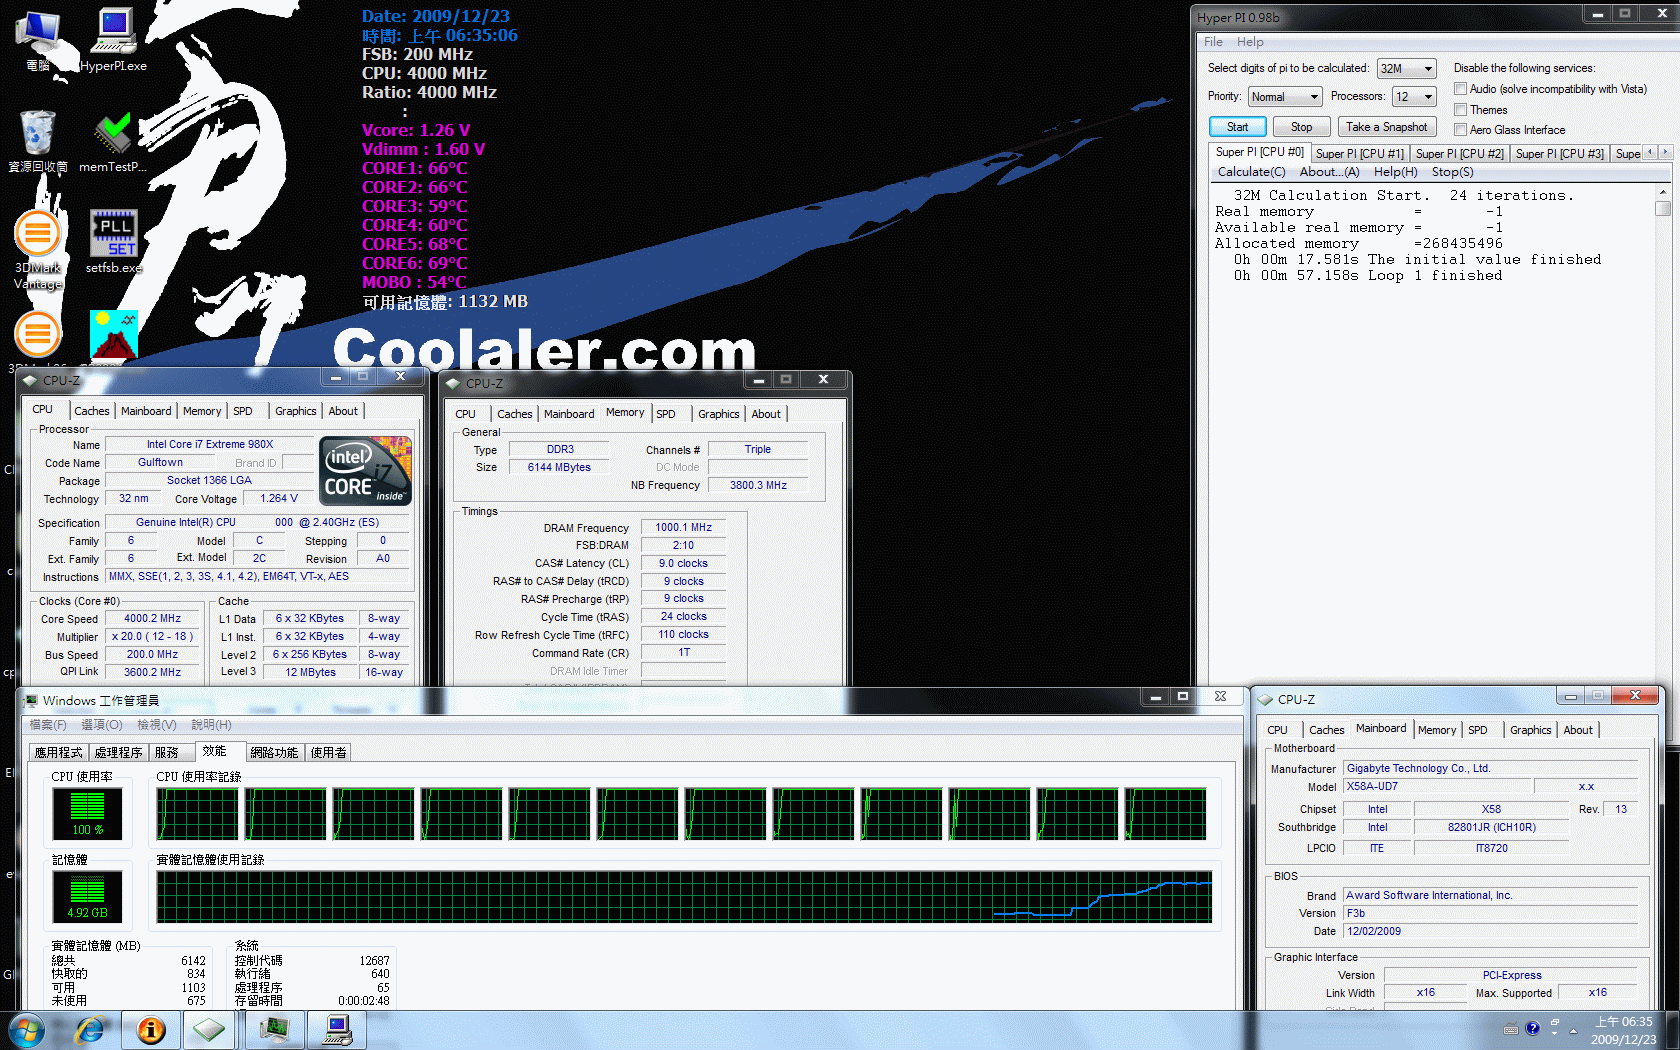Click Stop(S) menu in Super PI

click(1452, 172)
